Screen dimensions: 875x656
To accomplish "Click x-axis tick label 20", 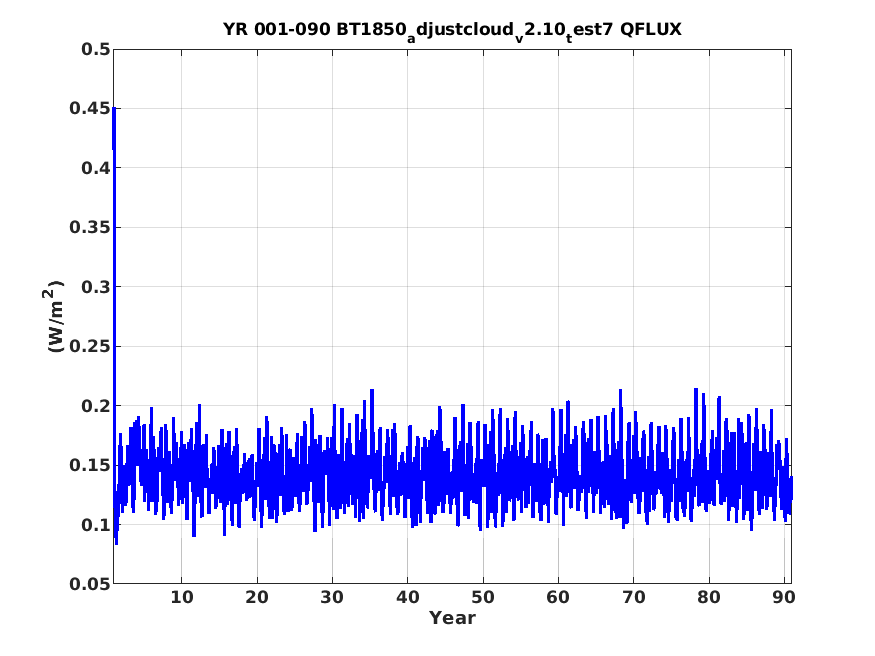I will click(x=257, y=597).
